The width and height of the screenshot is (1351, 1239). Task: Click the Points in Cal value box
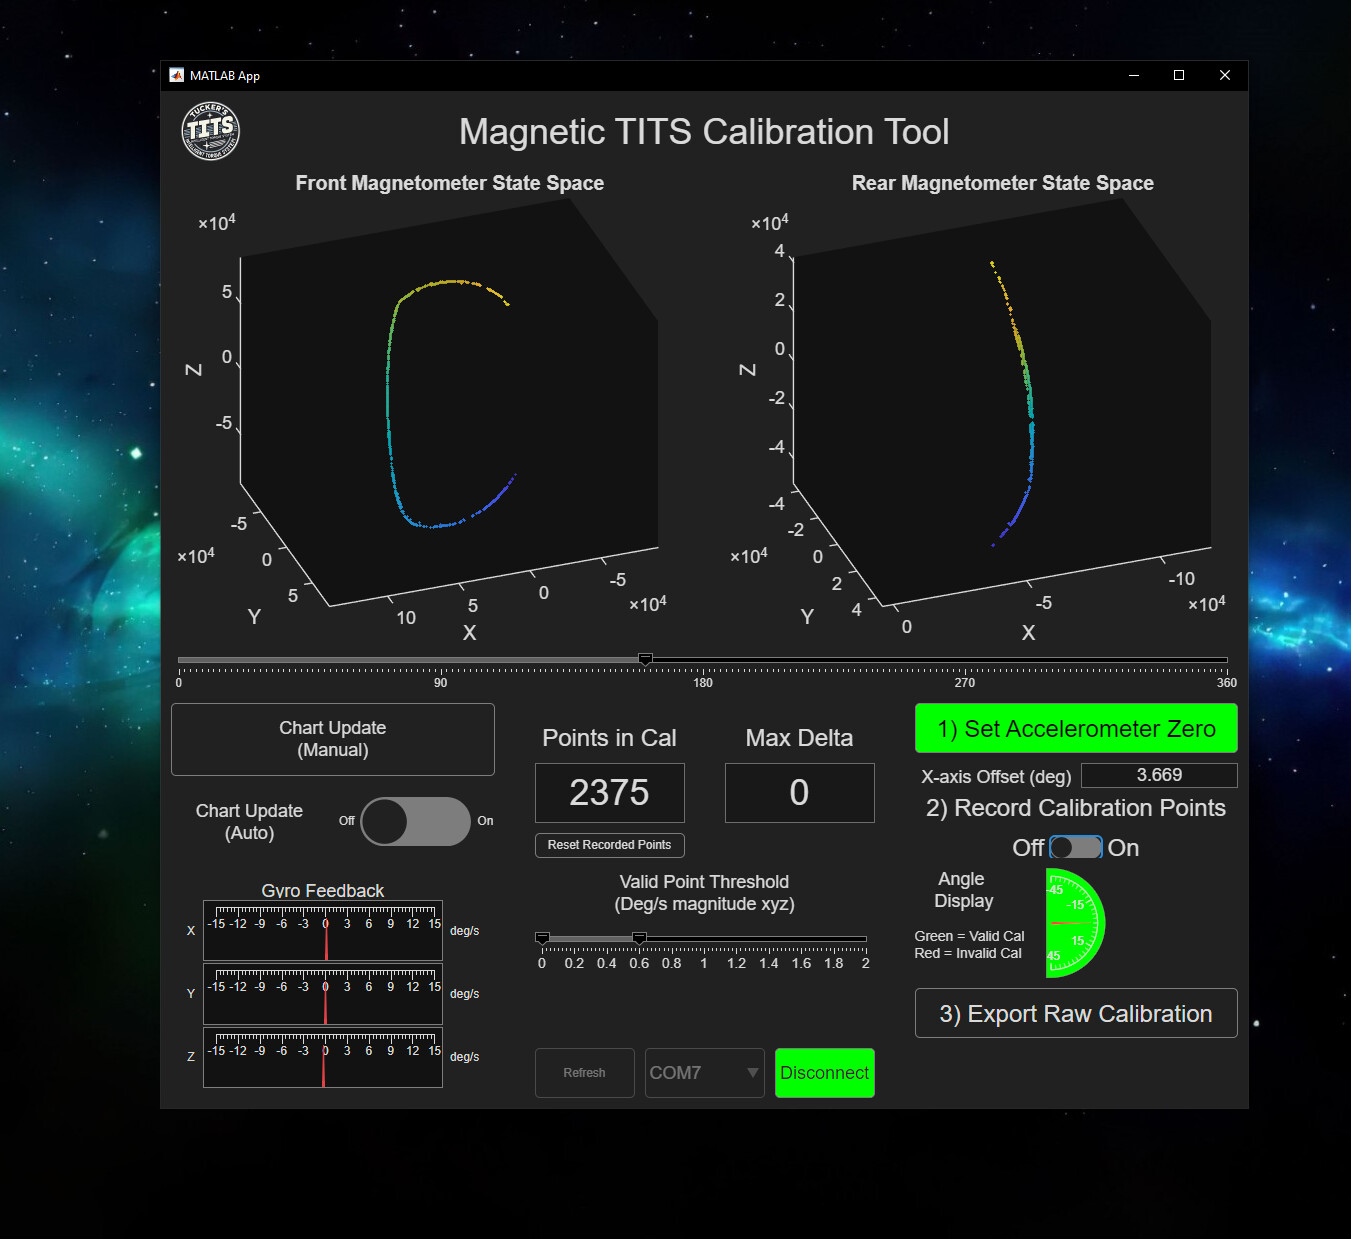point(609,793)
